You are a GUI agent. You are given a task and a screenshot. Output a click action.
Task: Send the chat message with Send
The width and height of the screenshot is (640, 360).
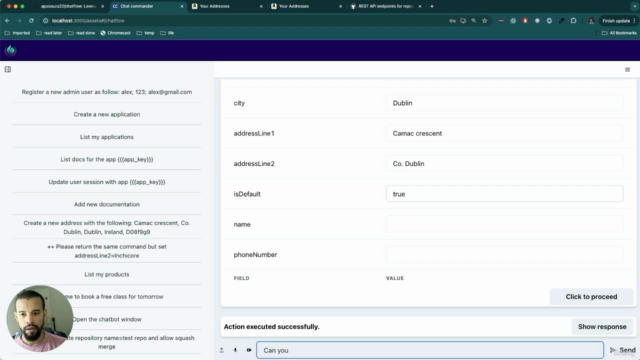click(x=622, y=350)
